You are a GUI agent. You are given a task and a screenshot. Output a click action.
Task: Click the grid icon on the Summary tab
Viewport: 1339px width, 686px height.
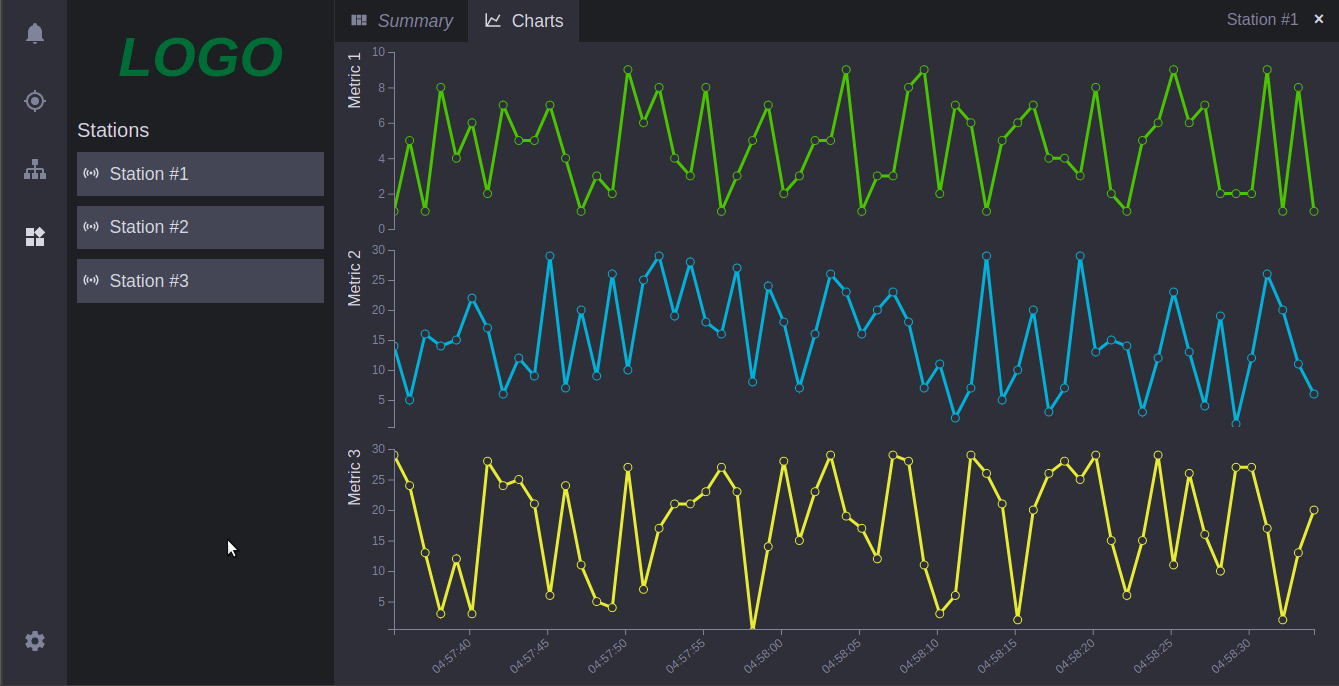[358, 20]
